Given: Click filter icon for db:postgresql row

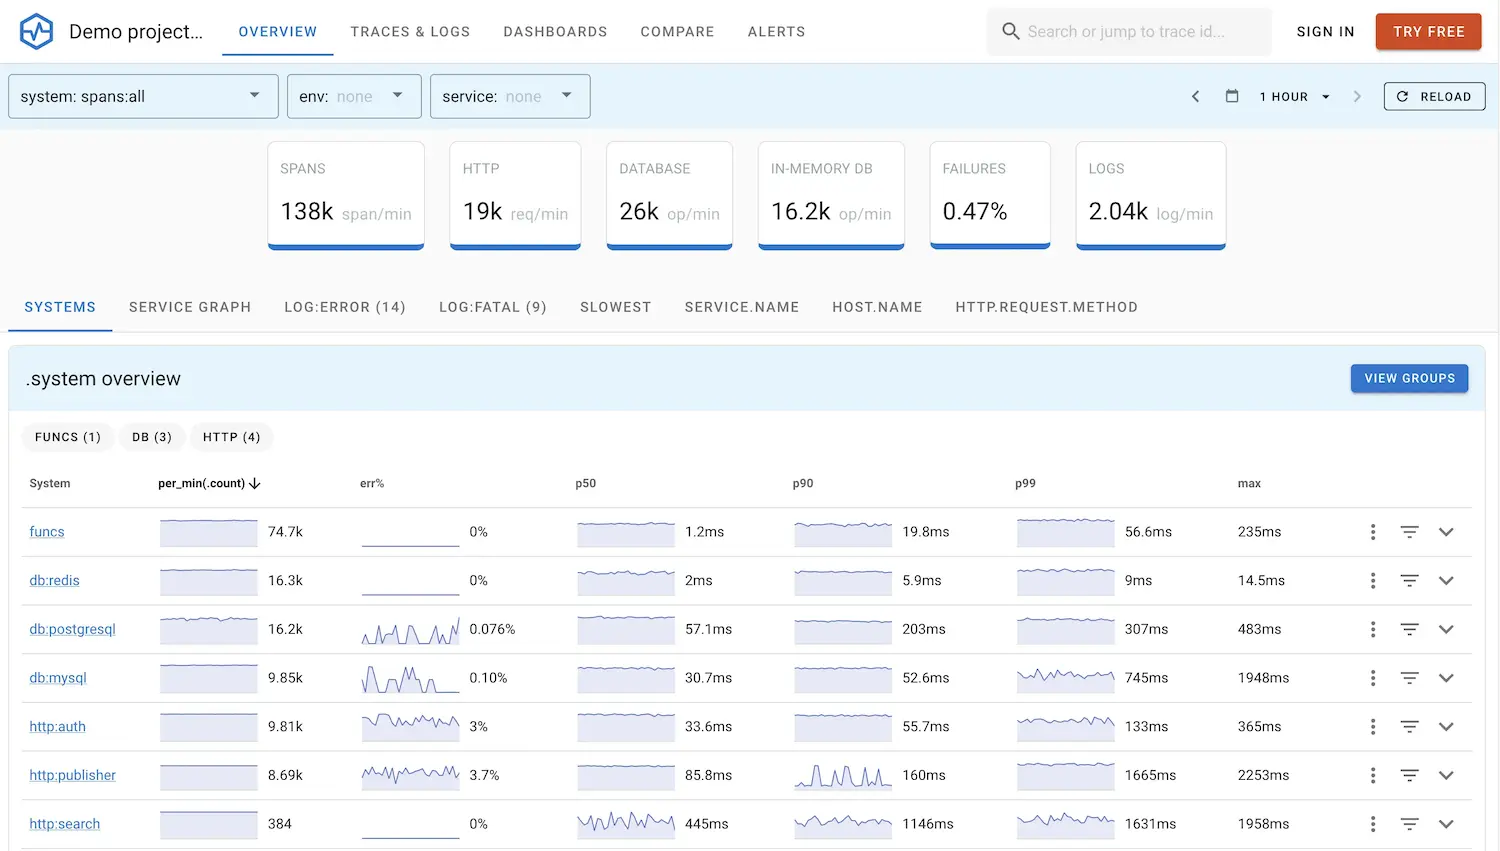Looking at the screenshot, I should coord(1409,629).
